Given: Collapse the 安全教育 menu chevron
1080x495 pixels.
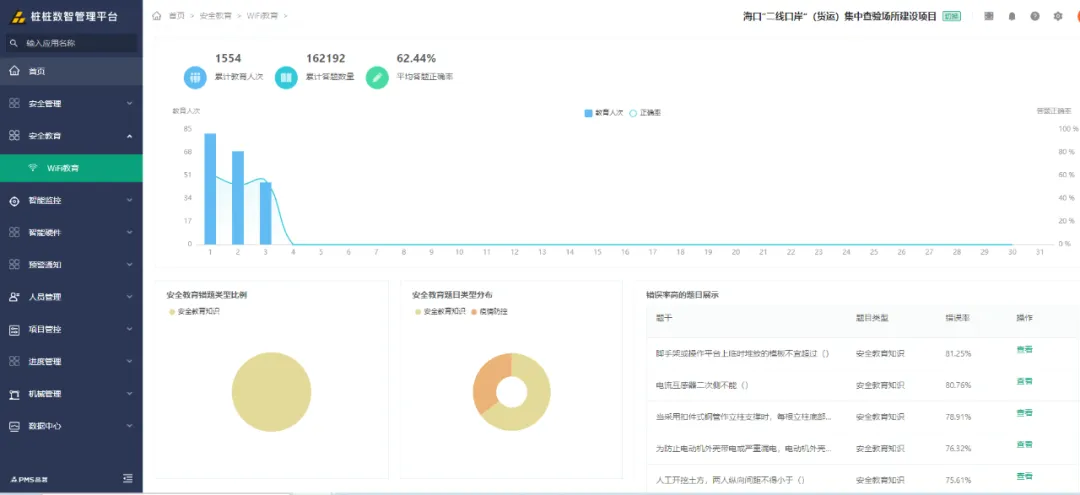Looking at the screenshot, I should coord(129,136).
